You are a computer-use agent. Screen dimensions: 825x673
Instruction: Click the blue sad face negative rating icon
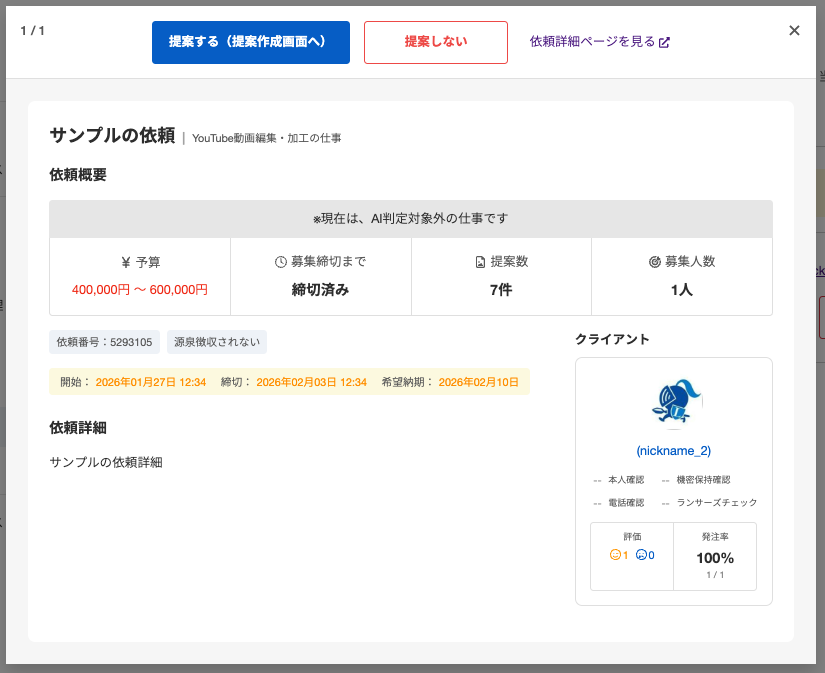pos(641,554)
